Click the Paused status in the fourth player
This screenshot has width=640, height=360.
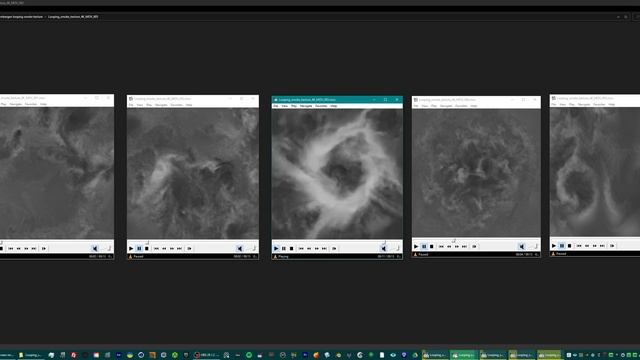point(423,255)
